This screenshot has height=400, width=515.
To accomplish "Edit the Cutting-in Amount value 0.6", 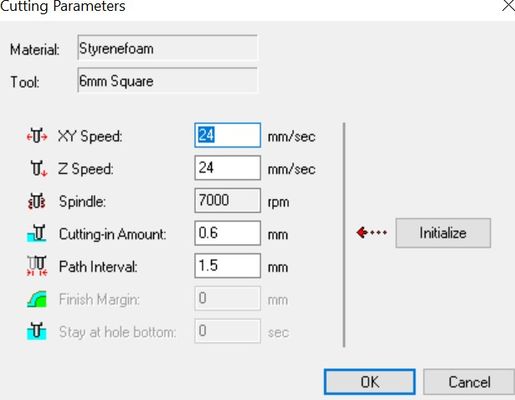I will 228,233.
